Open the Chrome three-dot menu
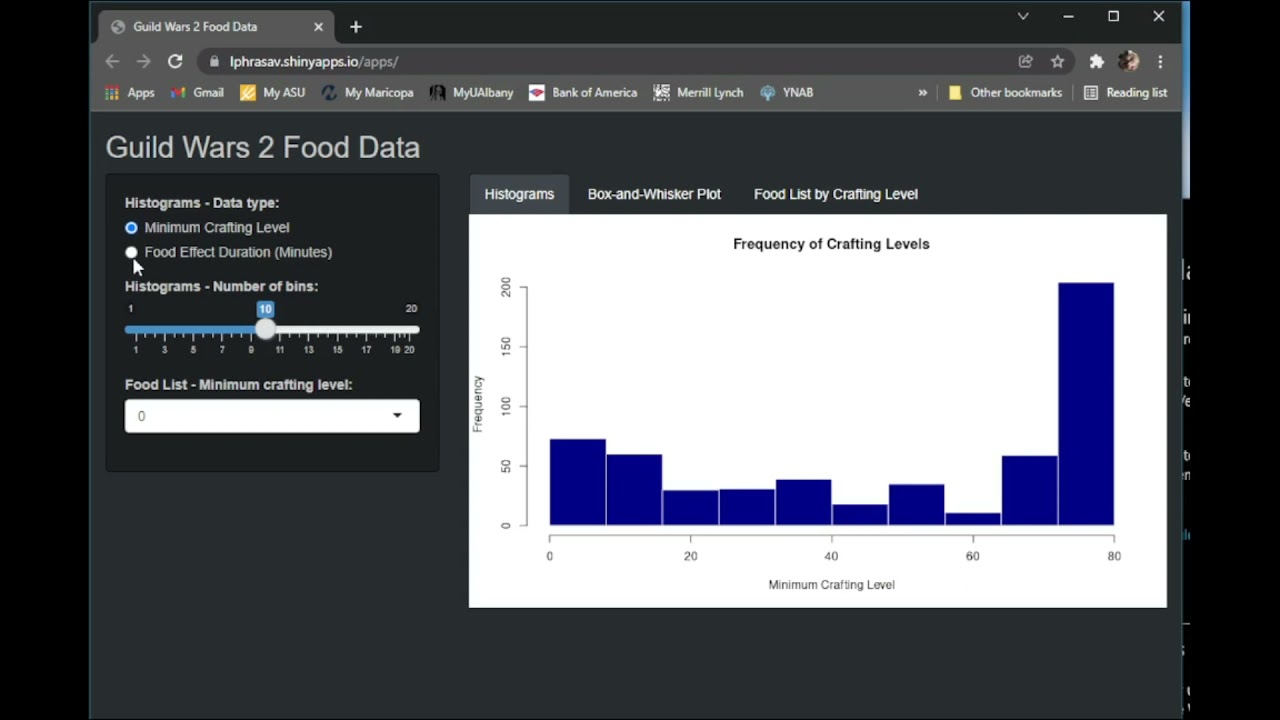 pos(1160,62)
